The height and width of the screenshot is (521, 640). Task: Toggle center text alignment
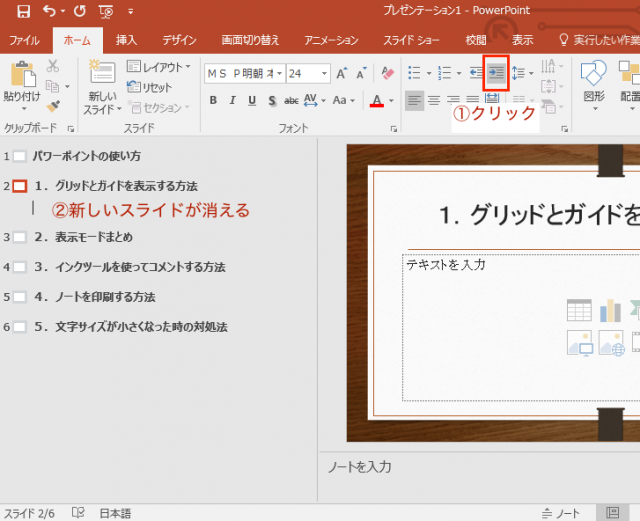[433, 100]
